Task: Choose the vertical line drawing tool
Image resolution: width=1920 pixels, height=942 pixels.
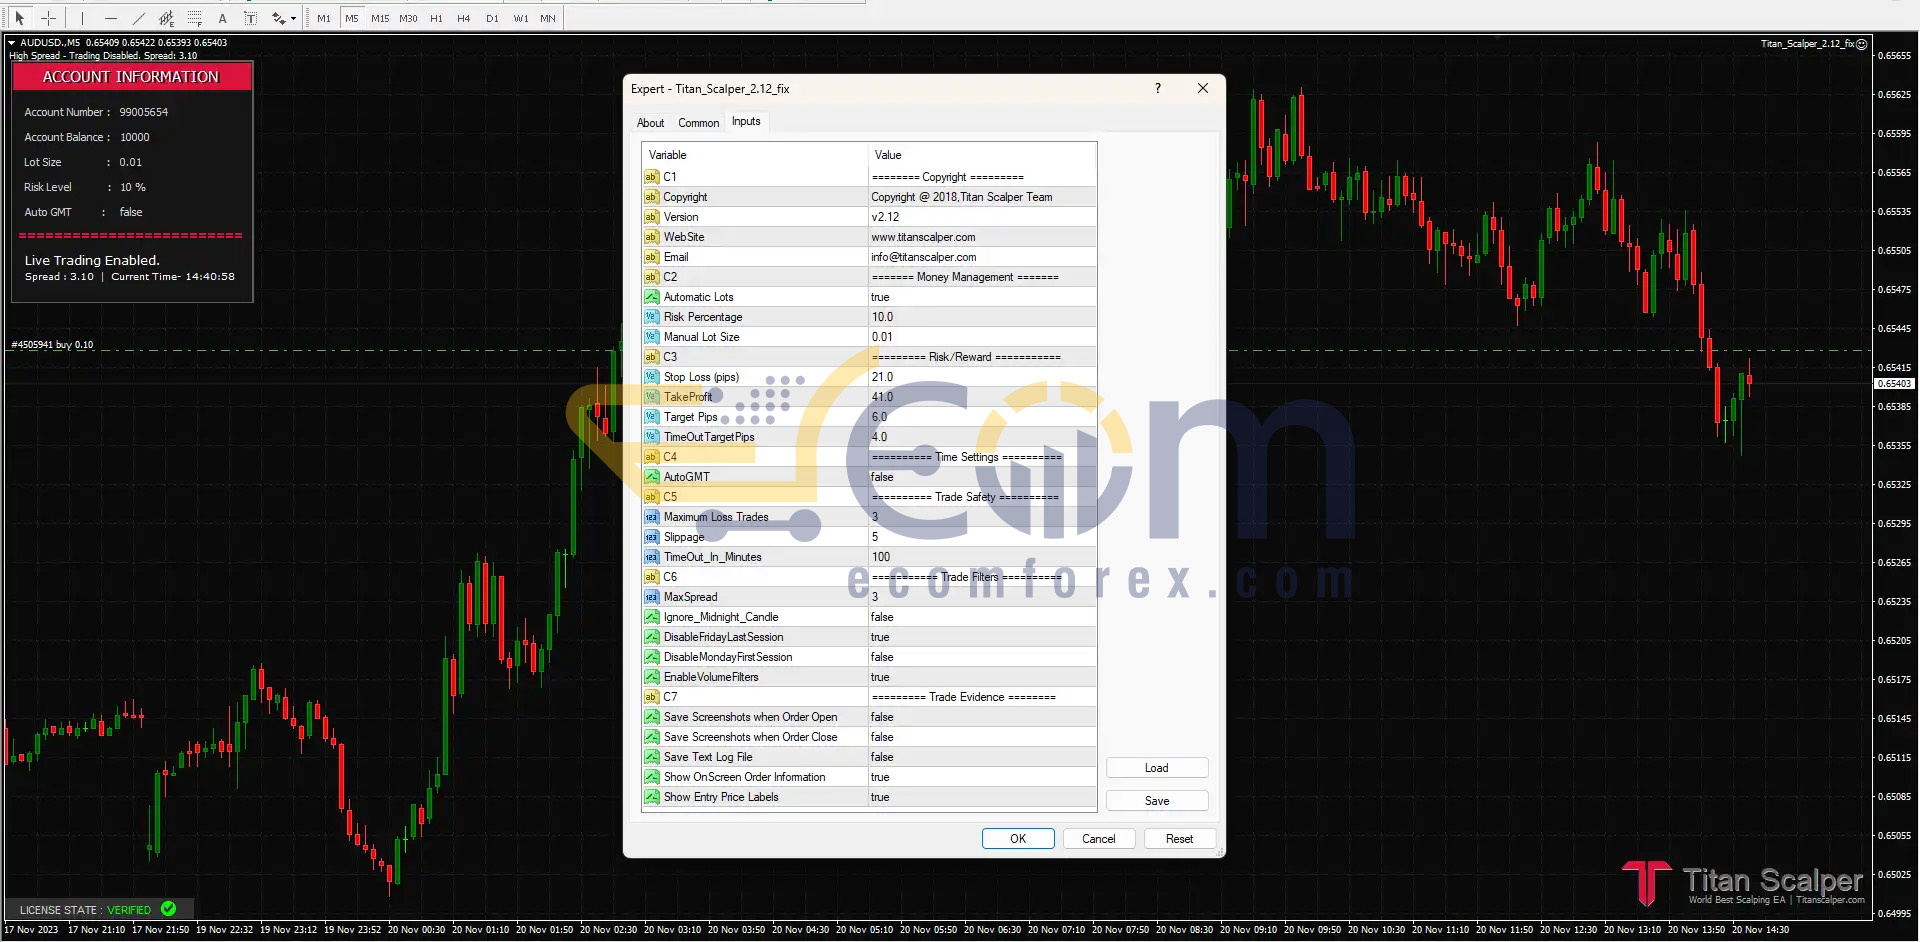Action: 82,18
